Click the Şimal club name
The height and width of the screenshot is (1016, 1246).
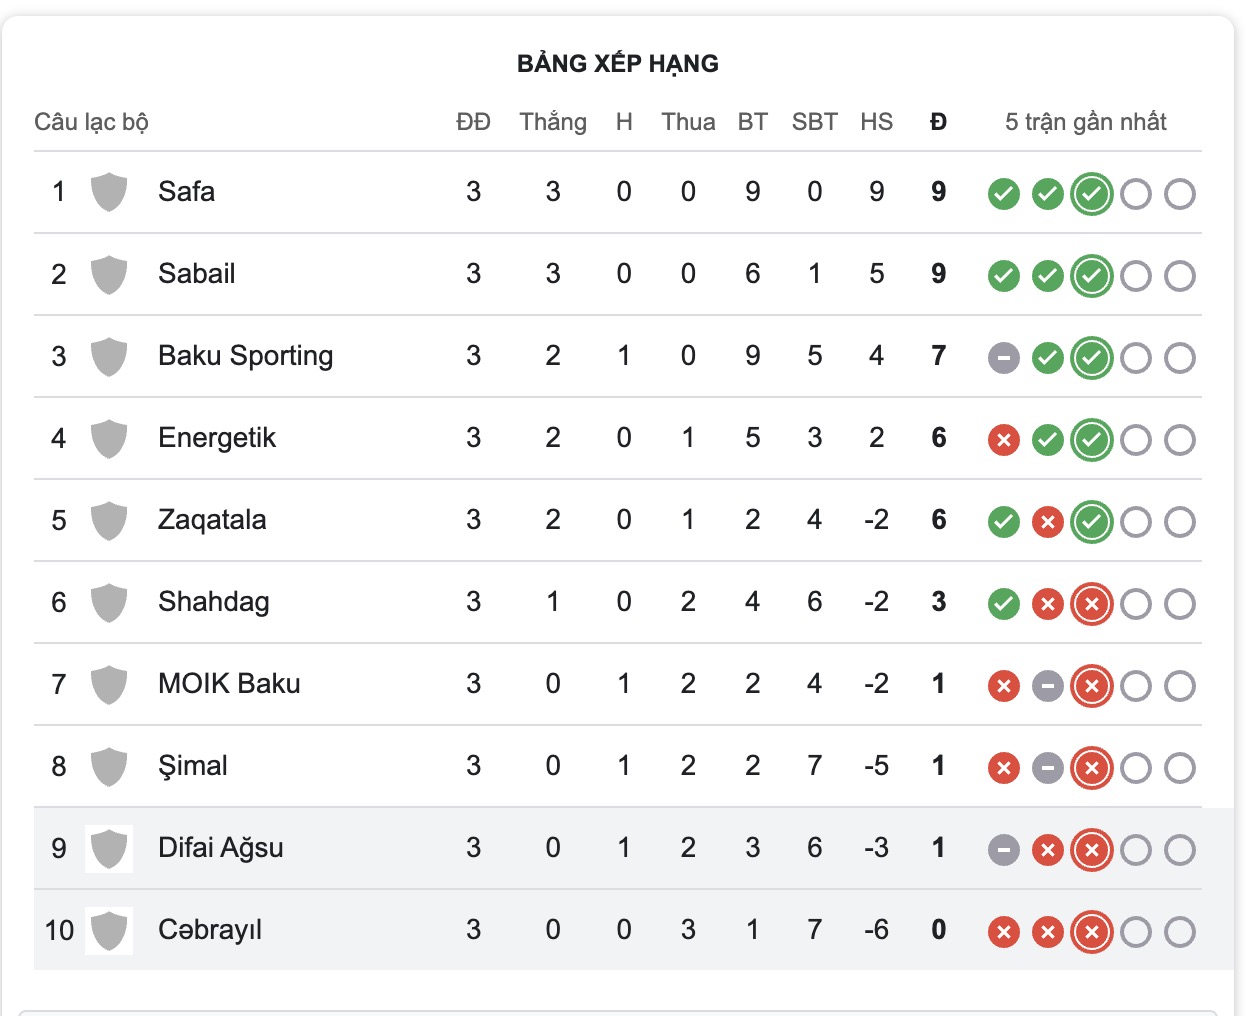coord(193,766)
